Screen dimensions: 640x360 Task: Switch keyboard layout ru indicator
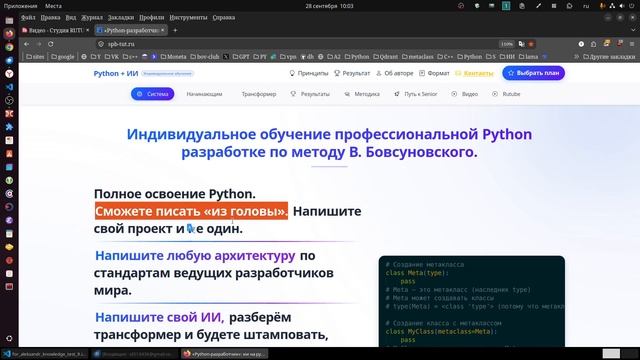tap(586, 6)
